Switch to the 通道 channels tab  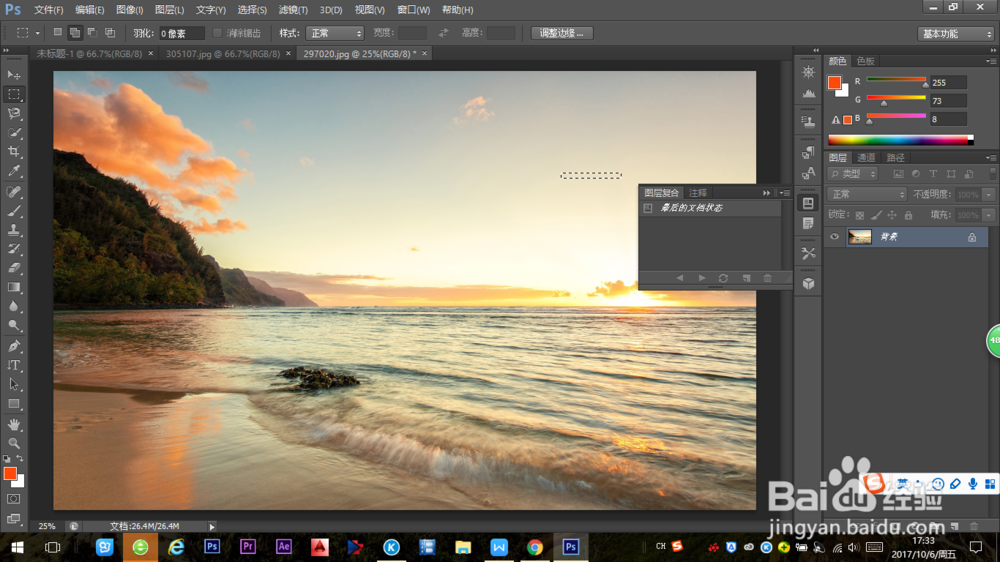pyautogui.click(x=865, y=158)
